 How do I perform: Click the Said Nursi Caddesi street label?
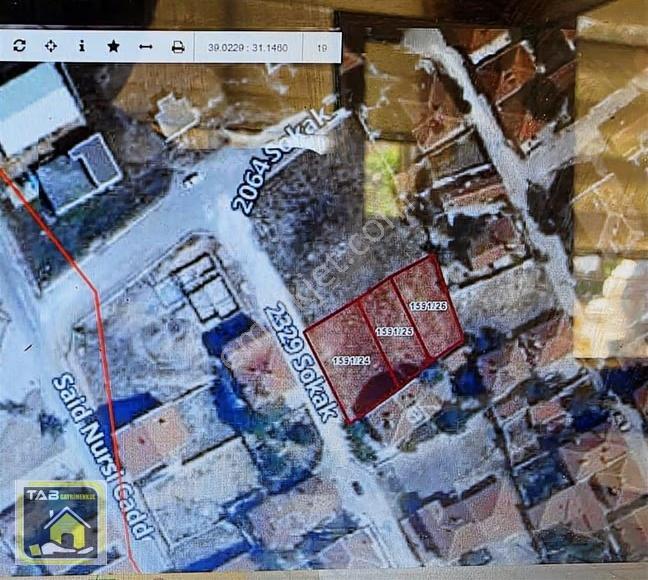[103, 456]
